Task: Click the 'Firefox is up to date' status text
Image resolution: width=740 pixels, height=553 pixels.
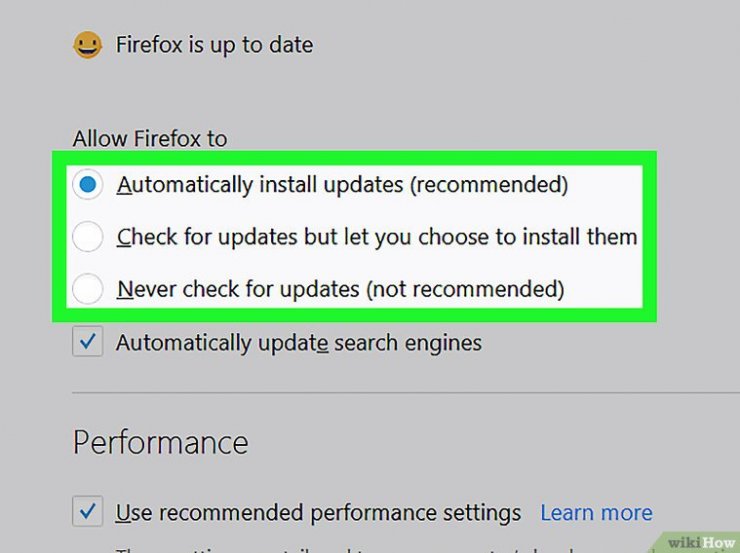Action: click(x=214, y=45)
